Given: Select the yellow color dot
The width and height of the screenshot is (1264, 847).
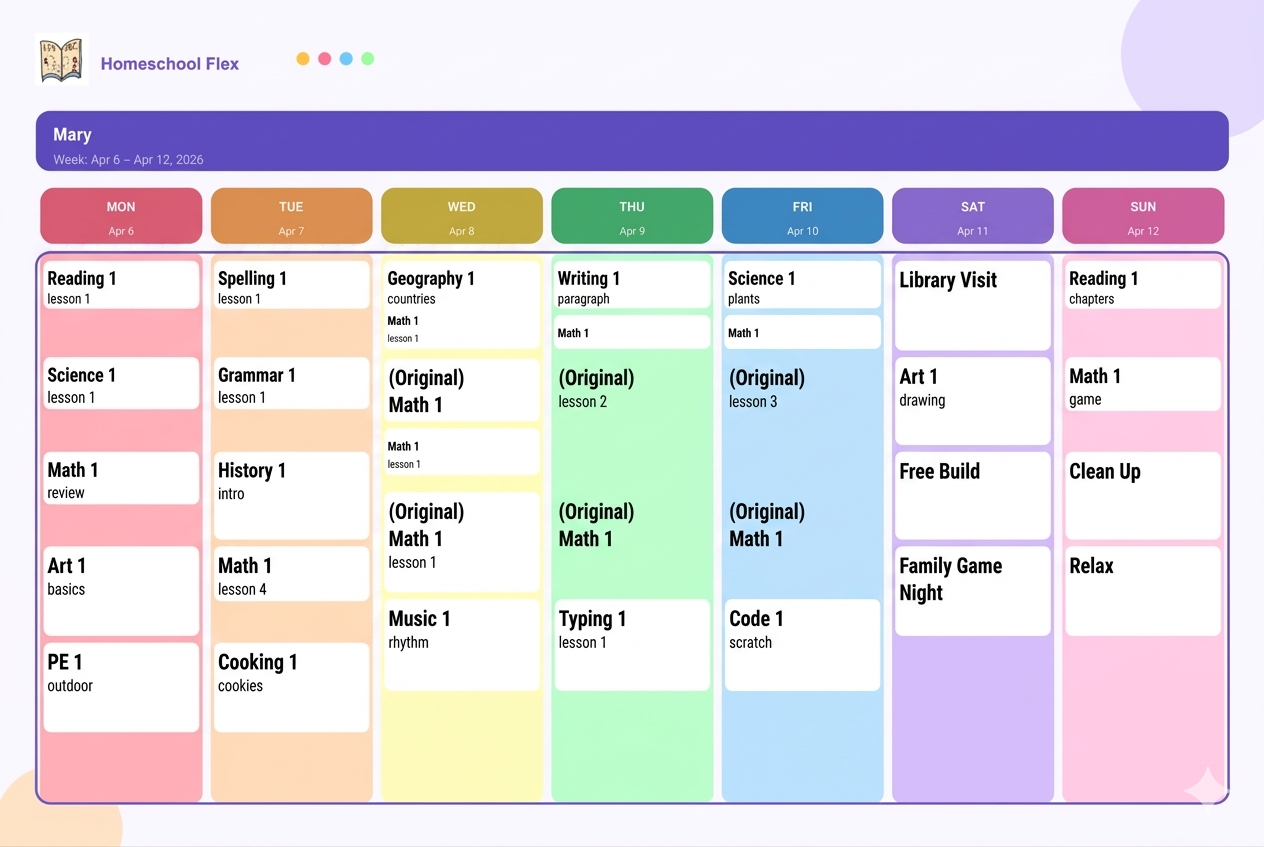Looking at the screenshot, I should (x=303, y=59).
